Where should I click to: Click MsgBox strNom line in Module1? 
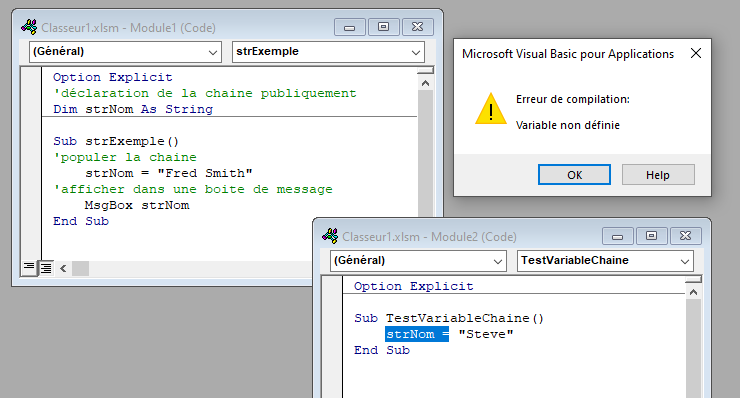coord(137,206)
